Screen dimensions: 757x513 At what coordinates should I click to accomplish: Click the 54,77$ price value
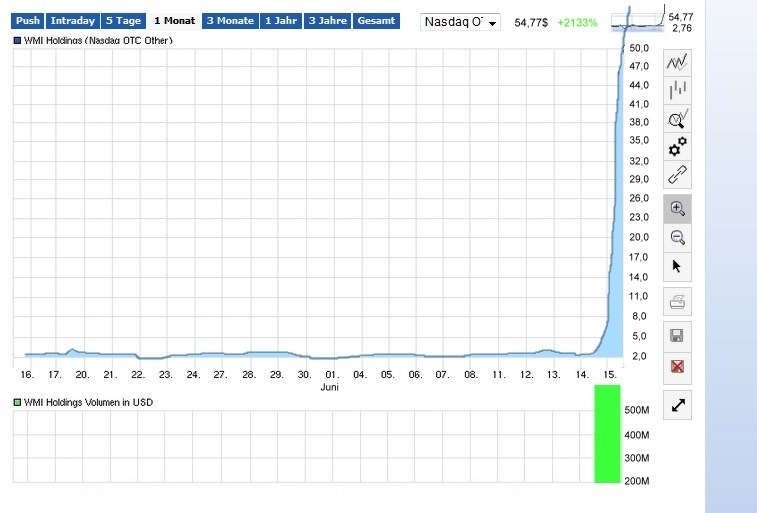point(531,23)
